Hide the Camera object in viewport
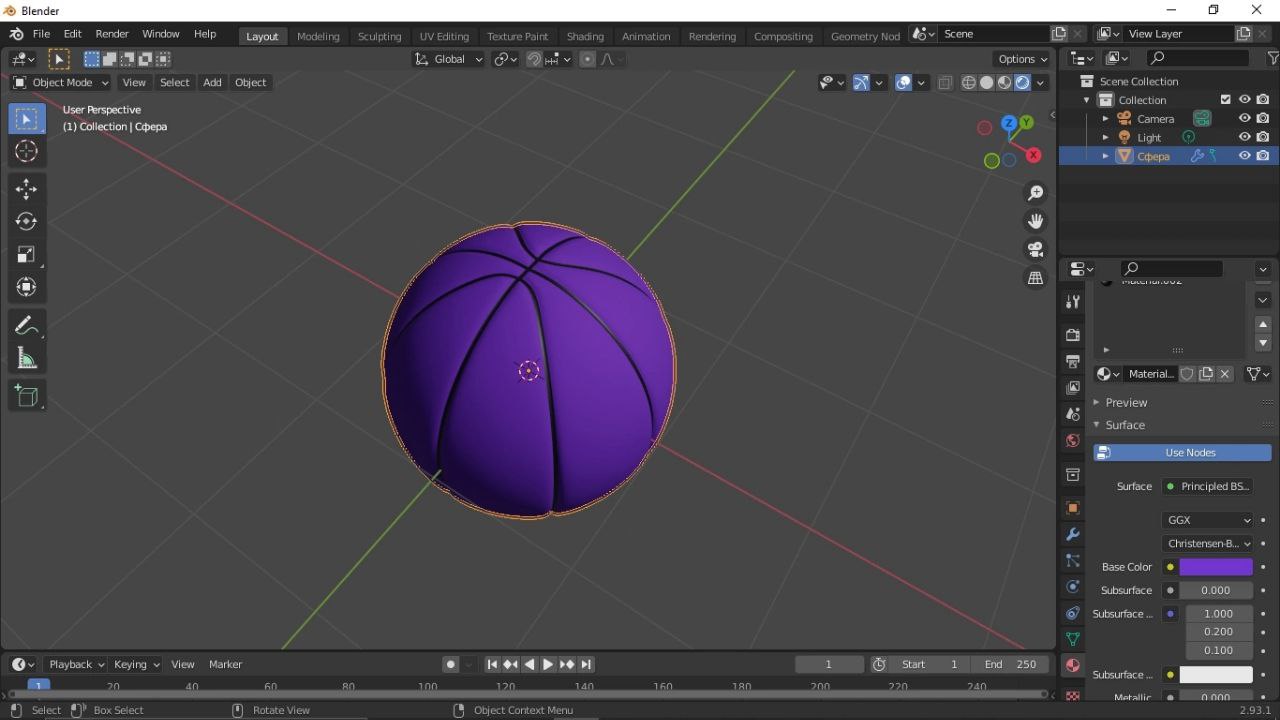1280x720 pixels. [x=1245, y=118]
